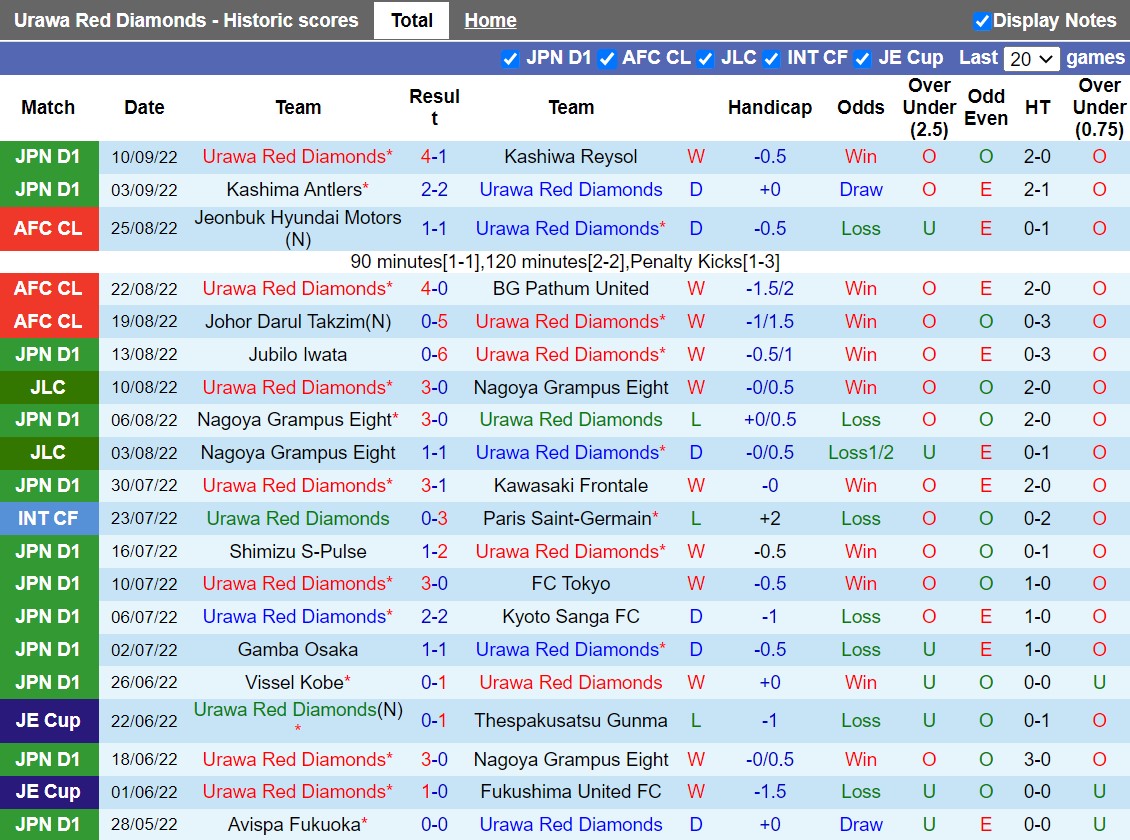Click the Kawasaki Frontale team link

coord(570,485)
